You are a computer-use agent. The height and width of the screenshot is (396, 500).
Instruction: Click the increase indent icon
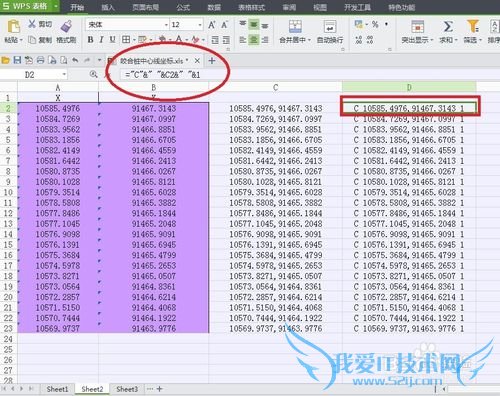pyautogui.click(x=226, y=40)
